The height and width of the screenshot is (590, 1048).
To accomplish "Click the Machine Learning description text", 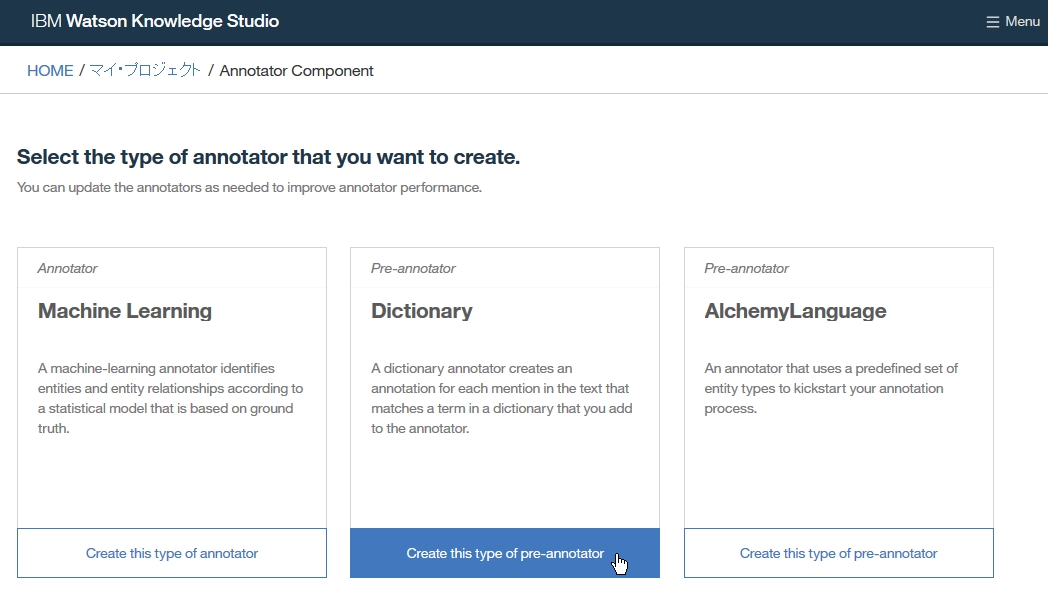I will click(x=170, y=398).
